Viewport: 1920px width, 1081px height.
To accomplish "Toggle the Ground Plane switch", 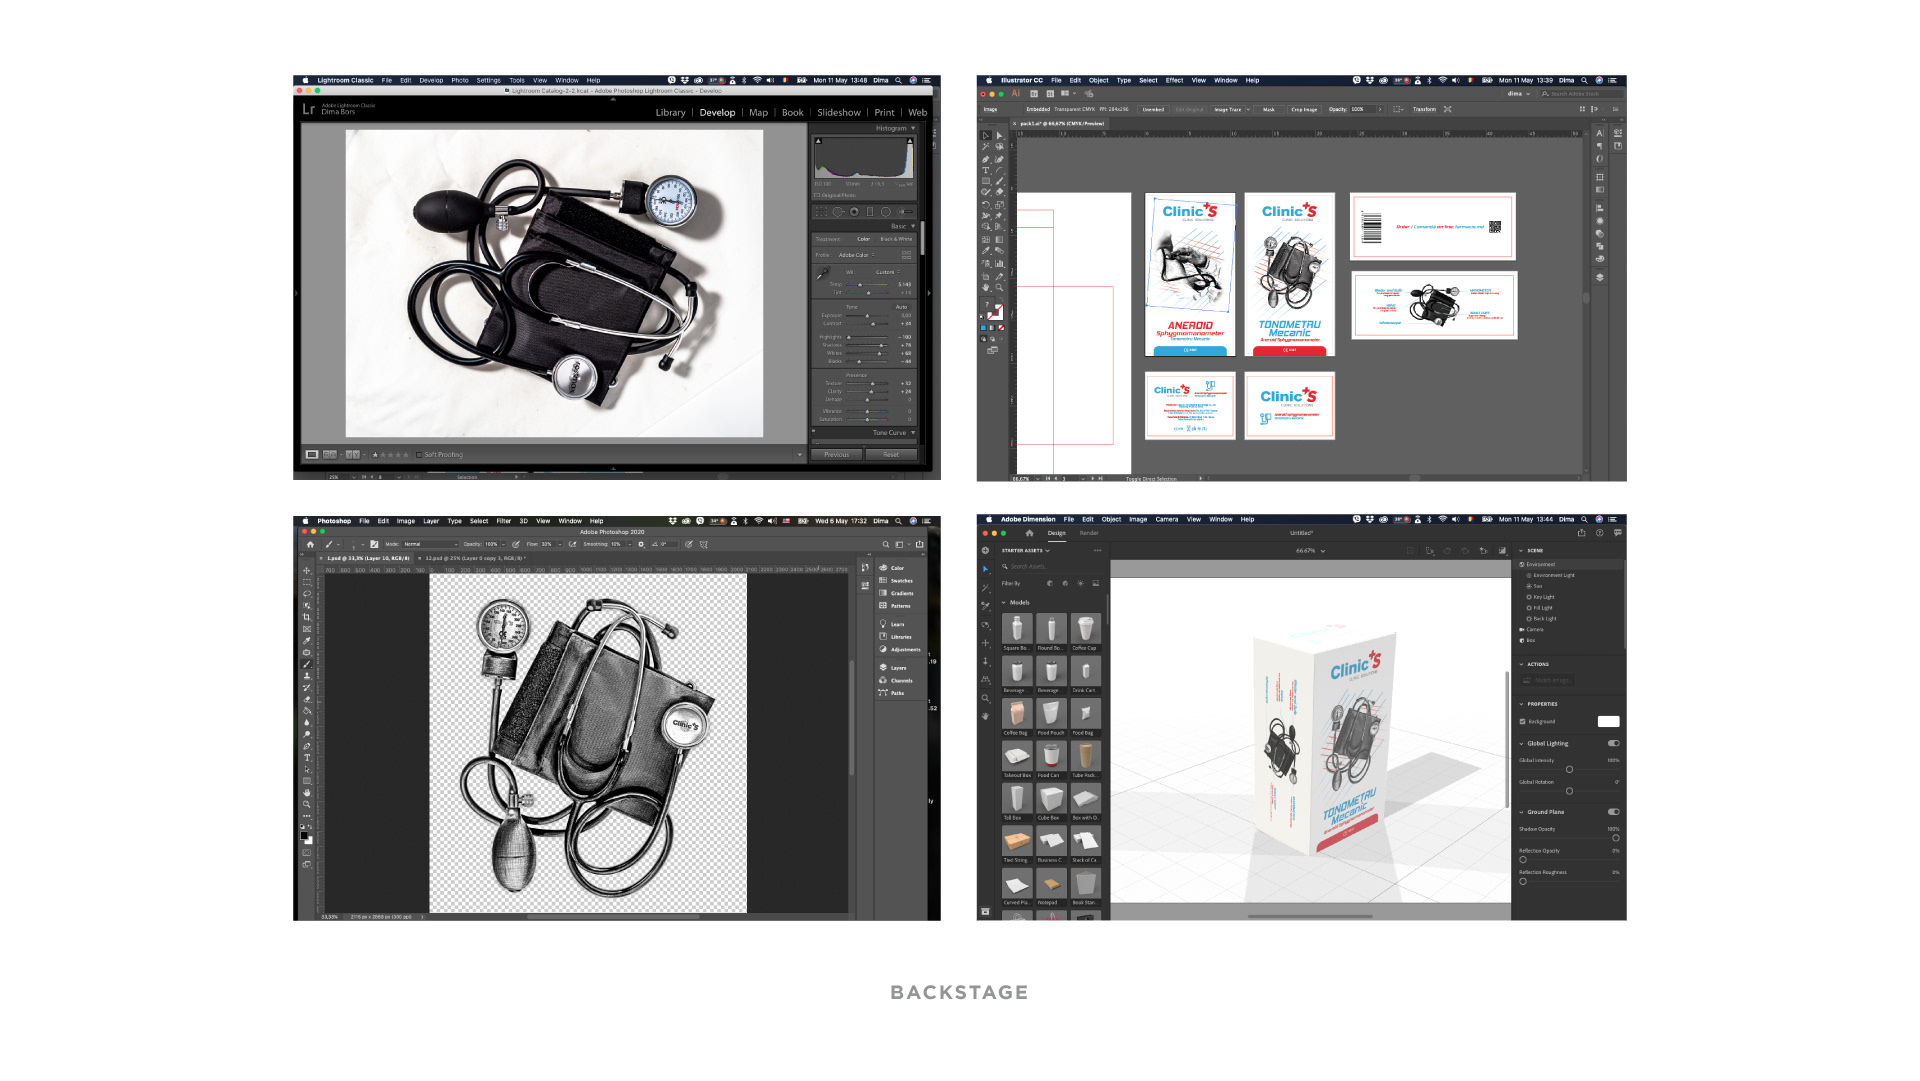I will tap(1613, 812).
